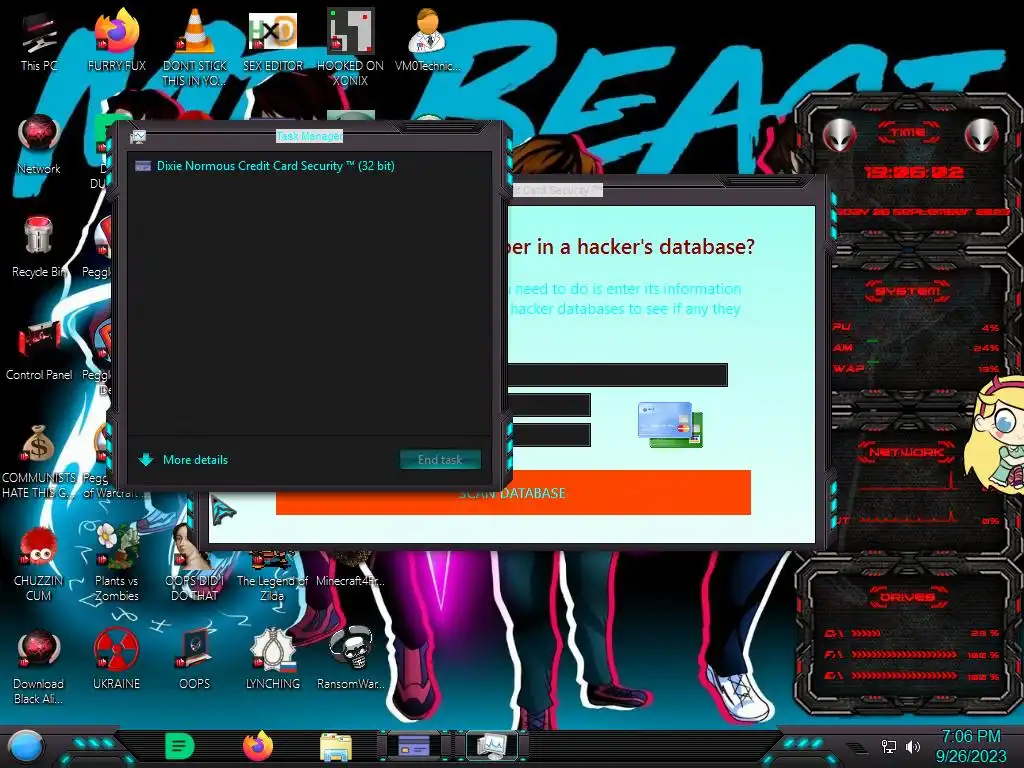Click the Task Manager window title icon
The image size is (1024, 768).
(x=138, y=136)
